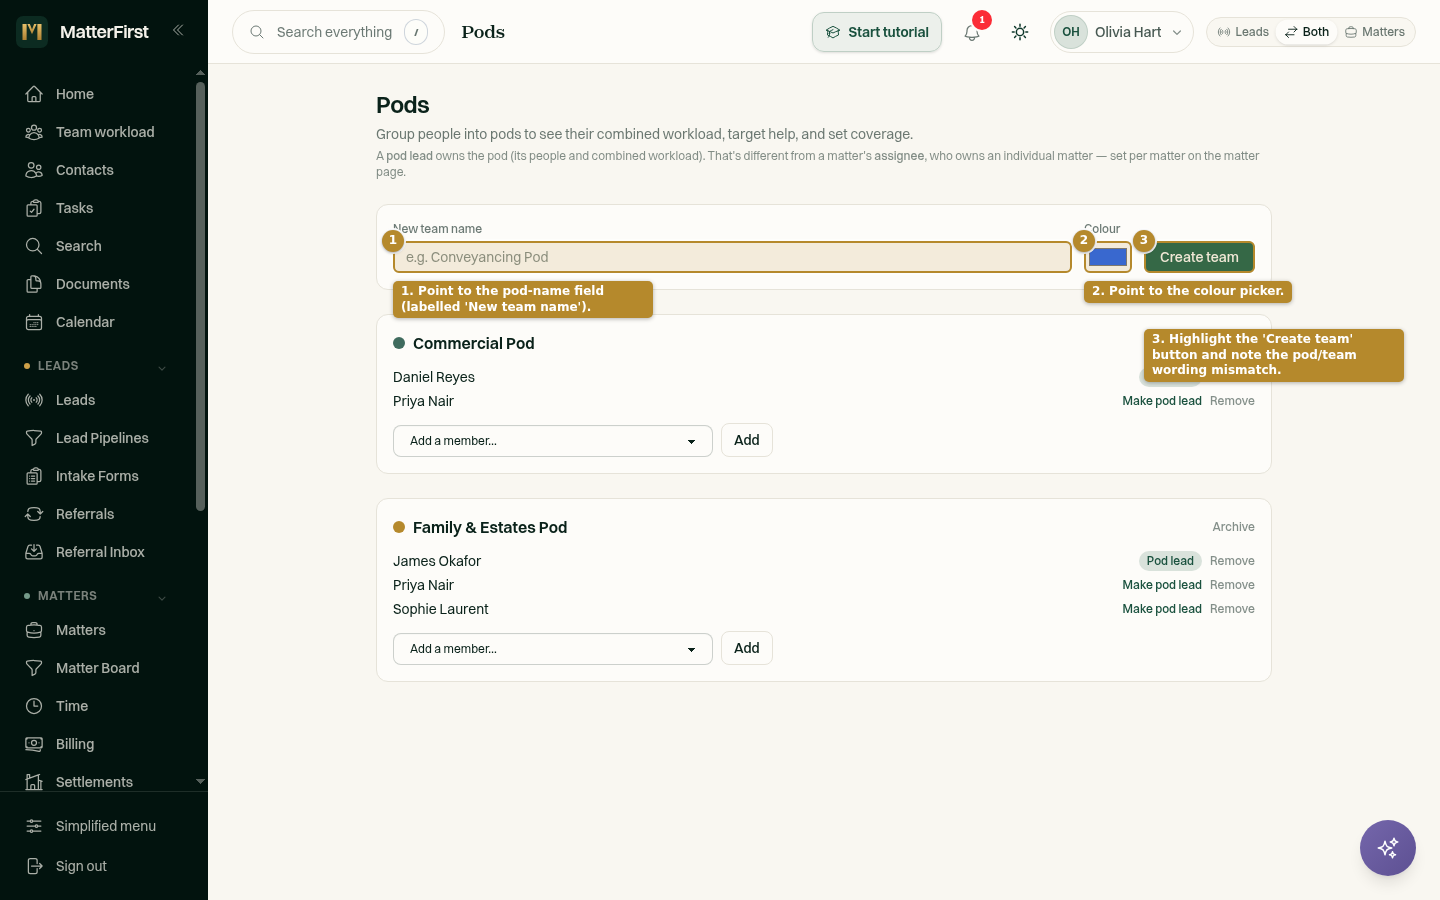Open Add a member dropdown in Family & Estates Pod
Viewport: 1440px width, 900px height.
[x=553, y=649]
